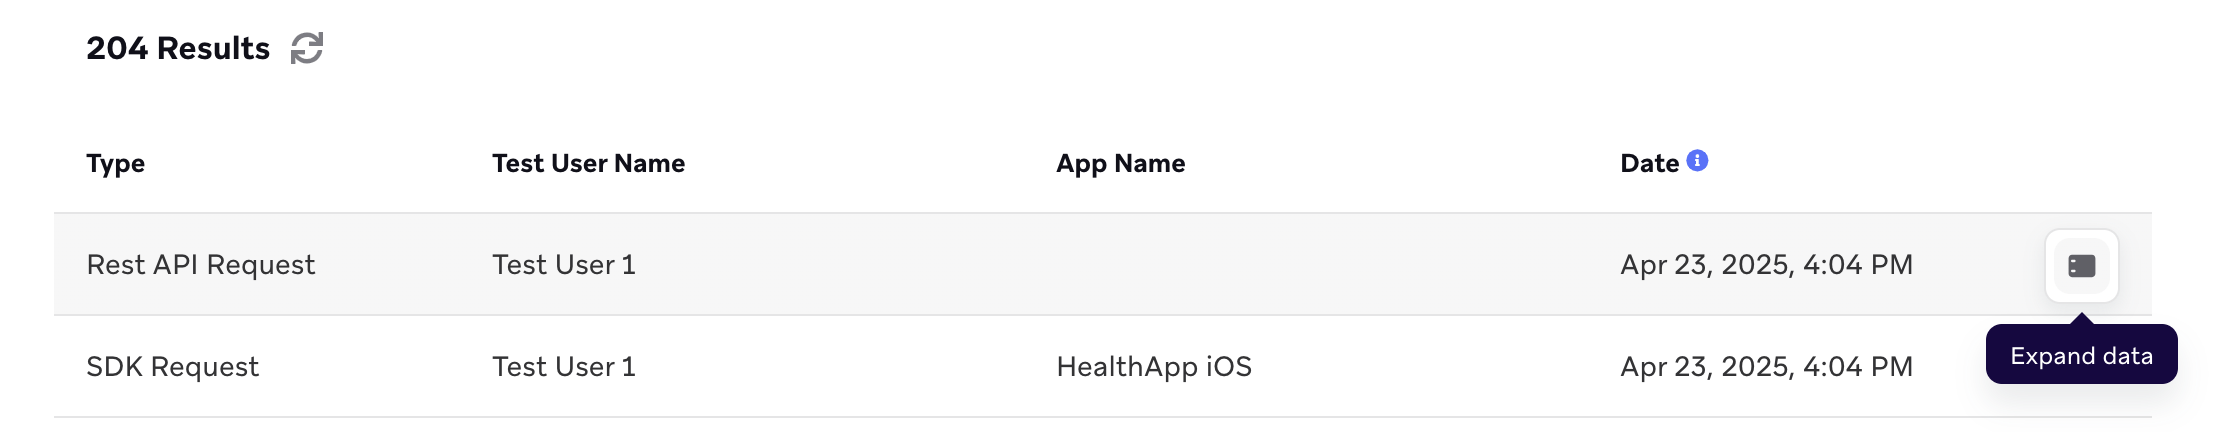
Task: Click the App Name column header
Action: 1120,163
